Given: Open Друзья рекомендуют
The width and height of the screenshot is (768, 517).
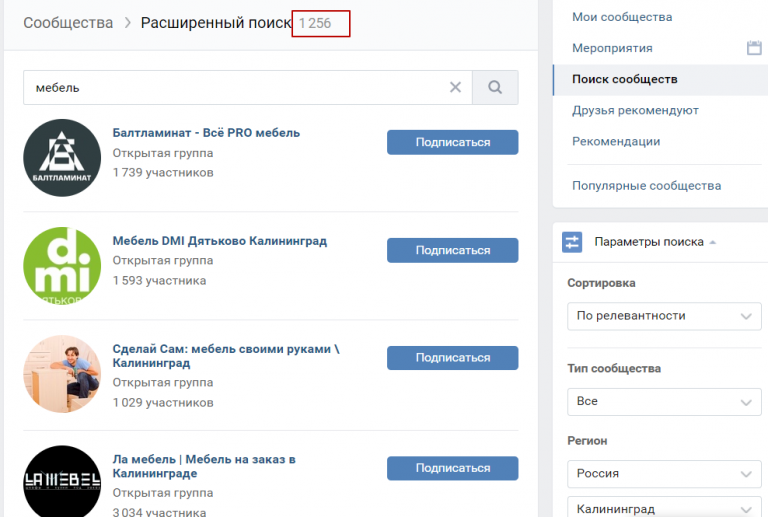Looking at the screenshot, I should [635, 110].
